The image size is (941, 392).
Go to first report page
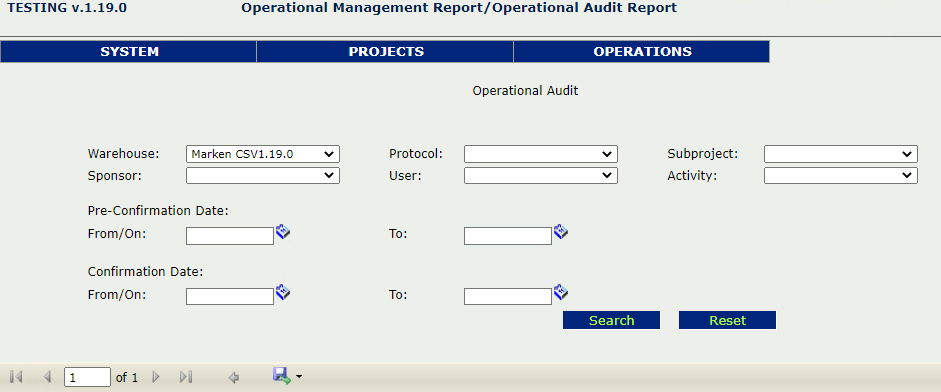[17, 377]
